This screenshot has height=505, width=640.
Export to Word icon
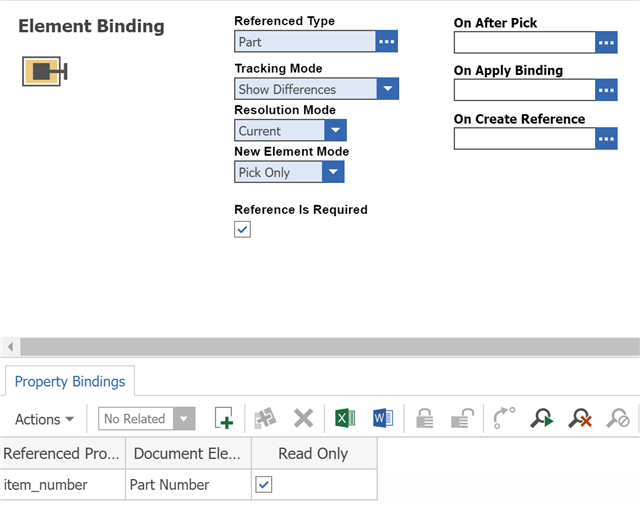coord(383,419)
